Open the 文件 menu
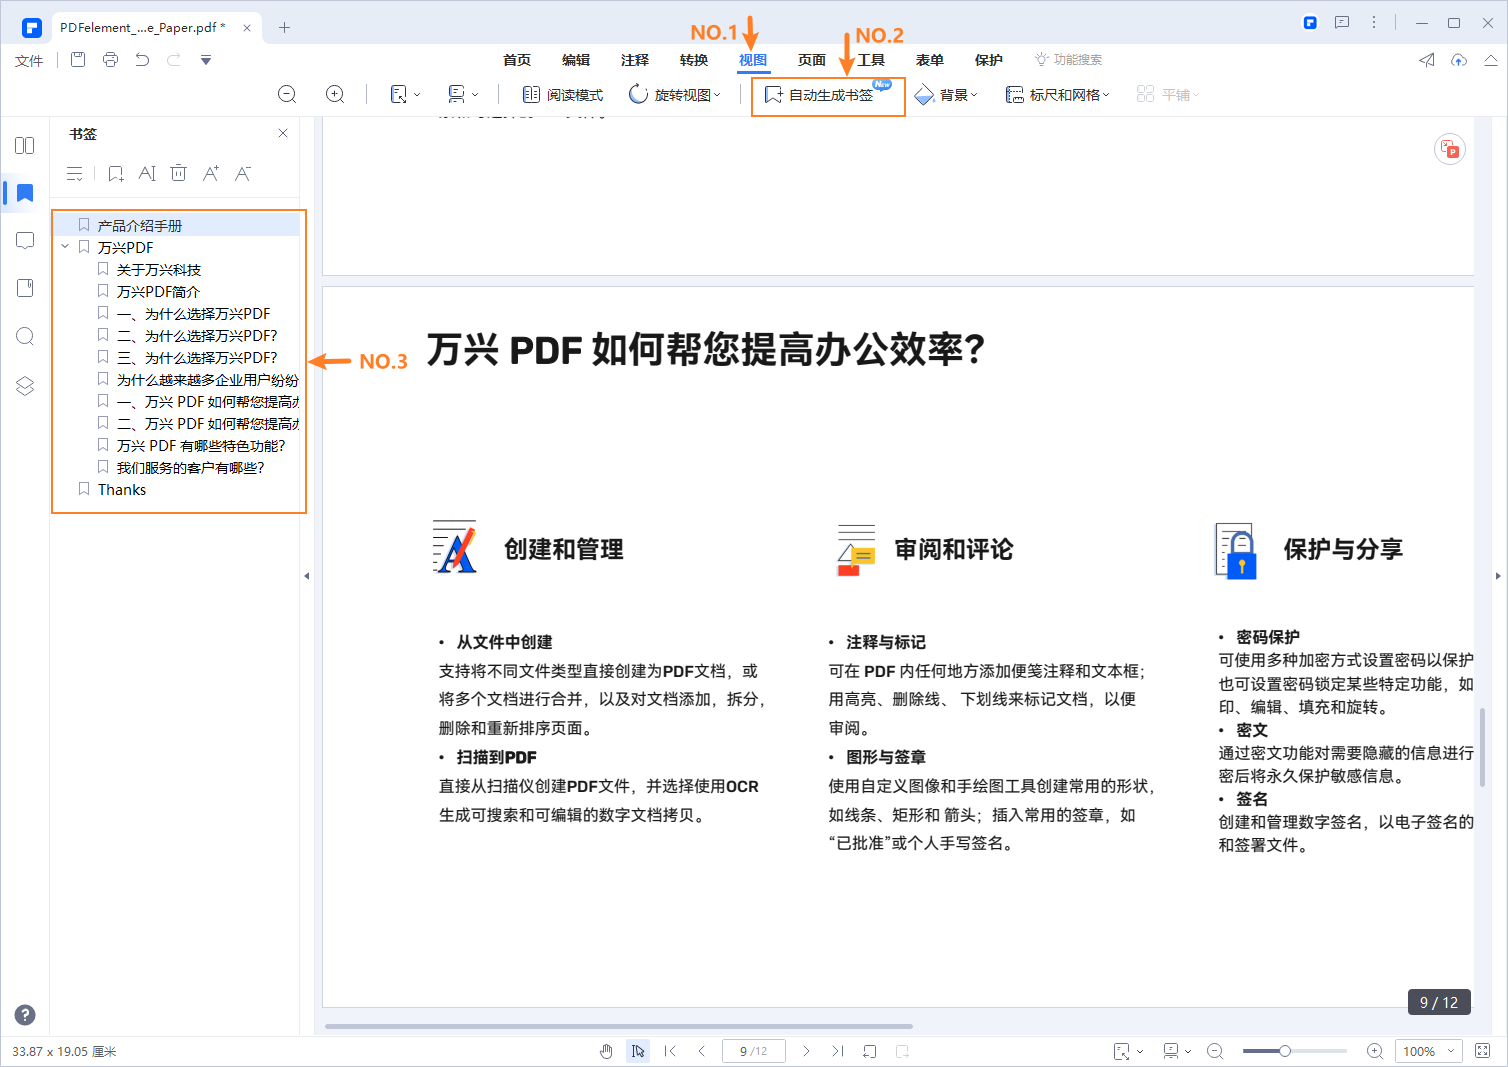 28,60
